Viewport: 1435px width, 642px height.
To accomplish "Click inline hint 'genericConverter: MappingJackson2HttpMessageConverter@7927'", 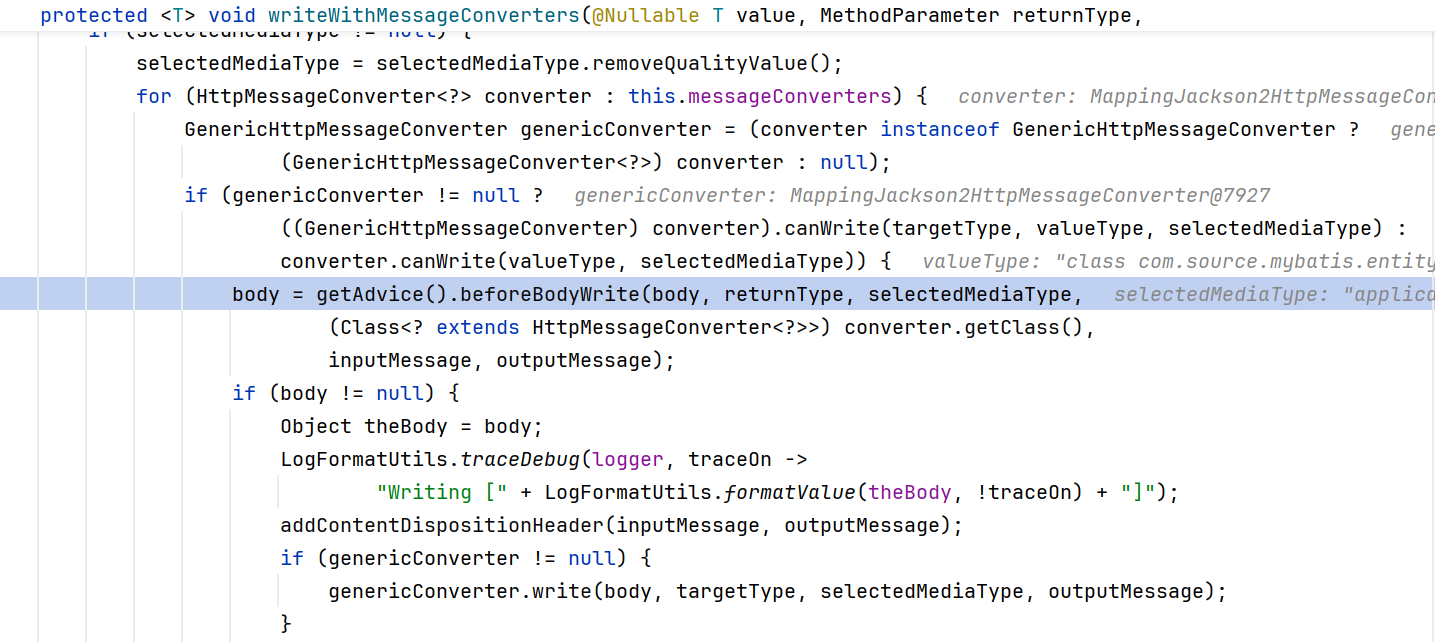I will click(922, 195).
